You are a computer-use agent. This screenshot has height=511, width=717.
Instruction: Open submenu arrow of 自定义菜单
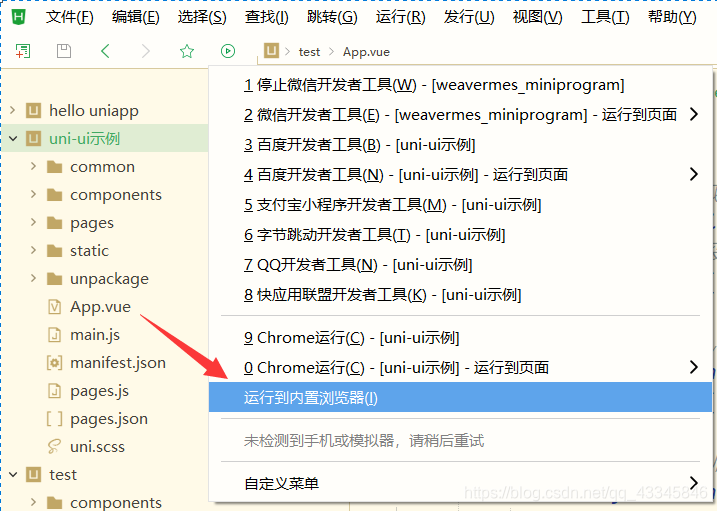point(694,483)
